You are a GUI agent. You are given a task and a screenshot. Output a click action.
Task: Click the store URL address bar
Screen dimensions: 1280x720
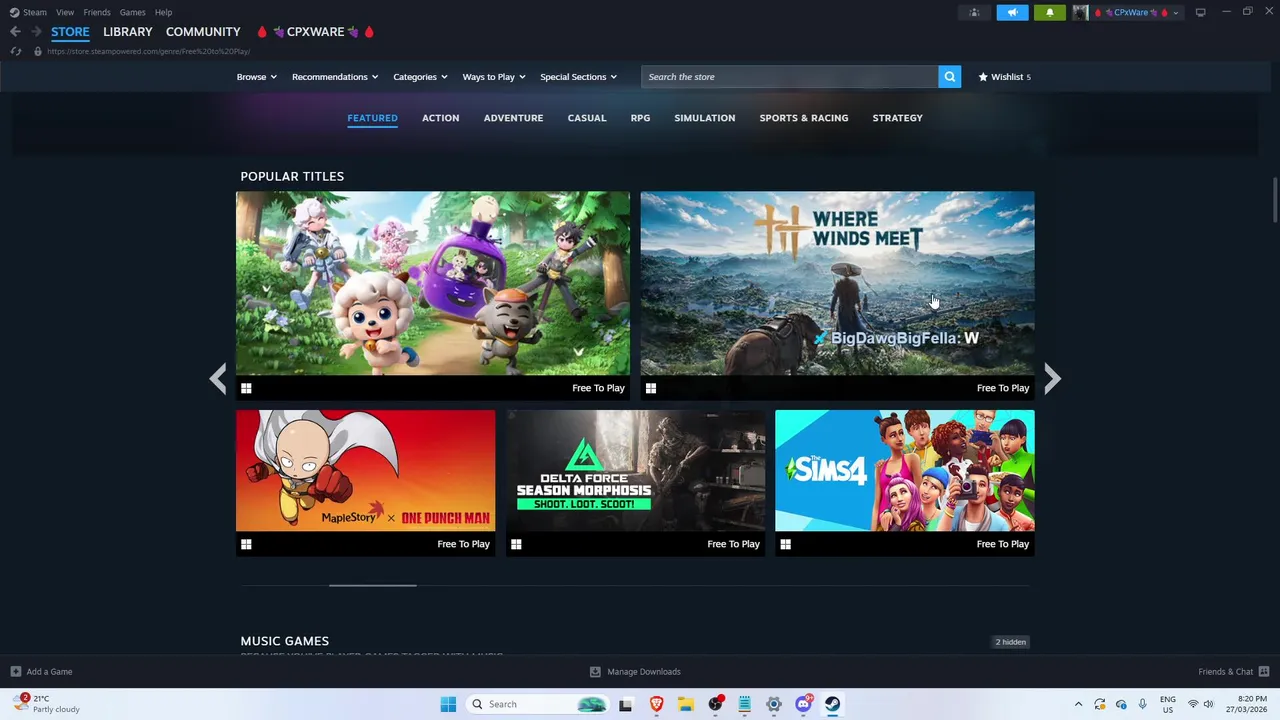click(148, 51)
